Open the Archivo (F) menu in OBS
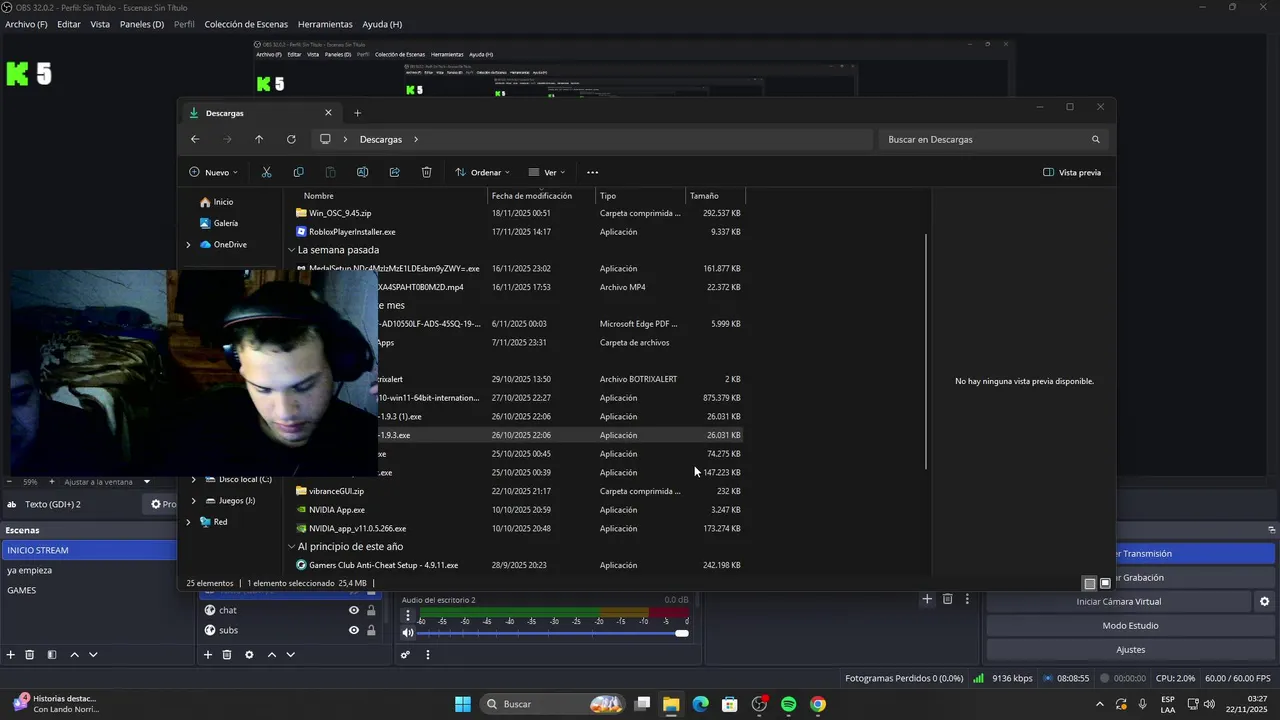Image resolution: width=1280 pixels, height=720 pixels. [x=26, y=24]
